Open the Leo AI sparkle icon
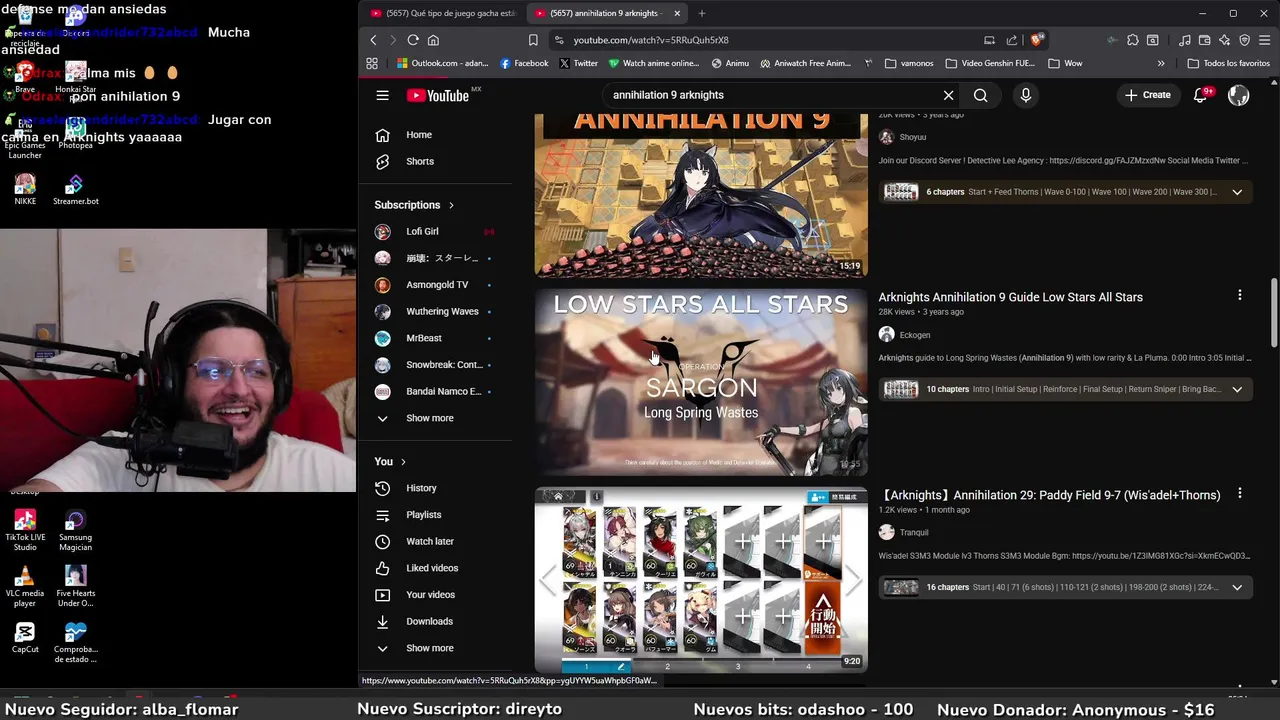This screenshot has width=1280, height=720. (1224, 40)
